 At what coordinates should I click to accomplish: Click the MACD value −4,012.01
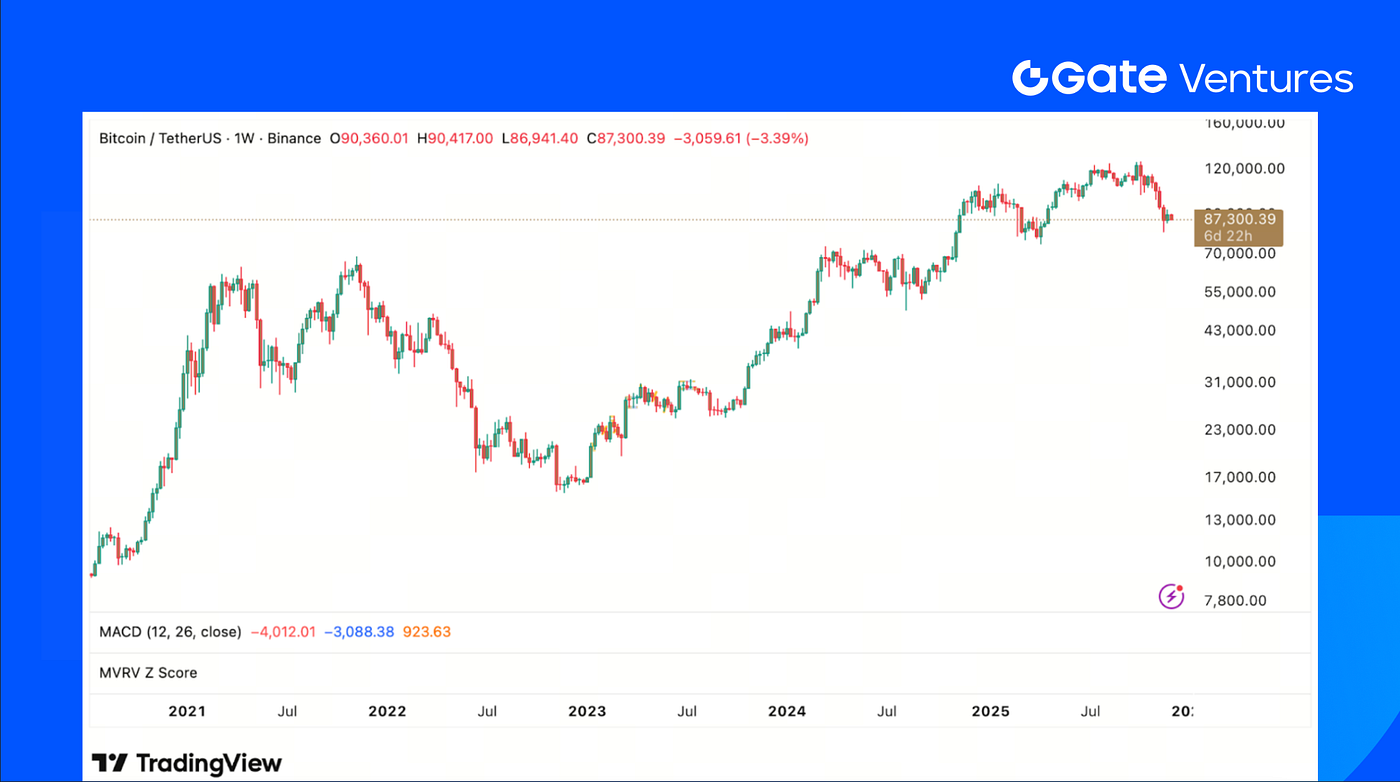283,632
